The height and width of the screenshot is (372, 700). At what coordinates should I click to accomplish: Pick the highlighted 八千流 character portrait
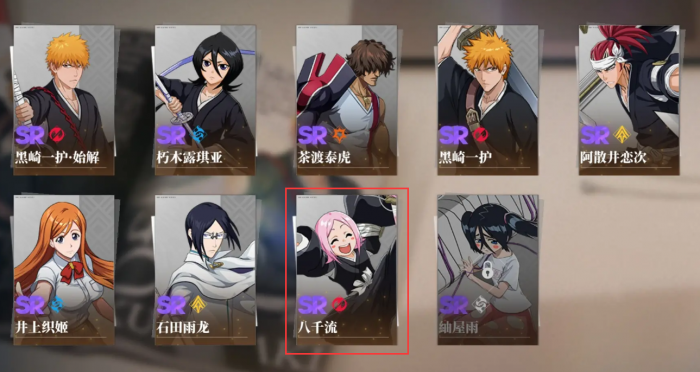[346, 270]
